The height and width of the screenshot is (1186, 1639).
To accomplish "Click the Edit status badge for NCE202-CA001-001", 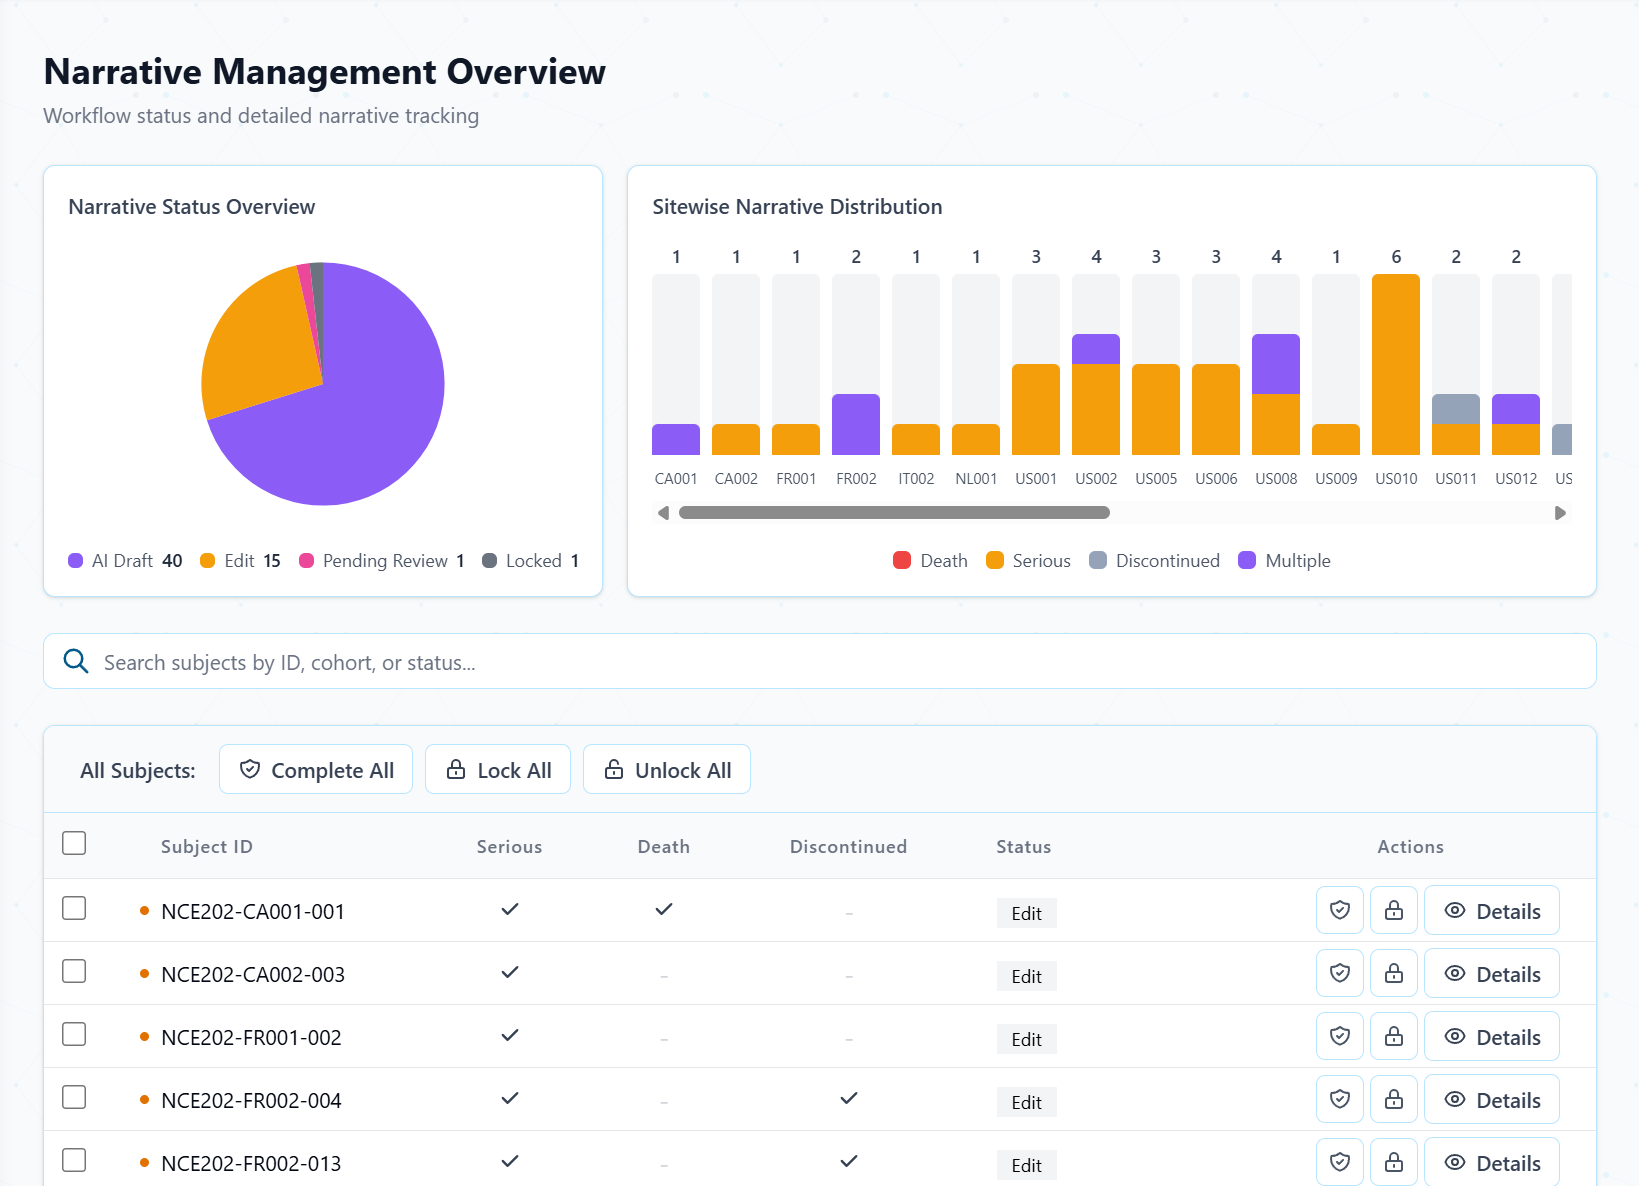I will coord(1027,913).
